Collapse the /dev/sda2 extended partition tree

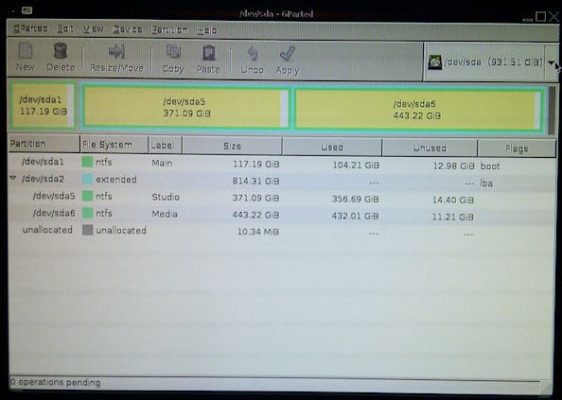click(x=13, y=178)
